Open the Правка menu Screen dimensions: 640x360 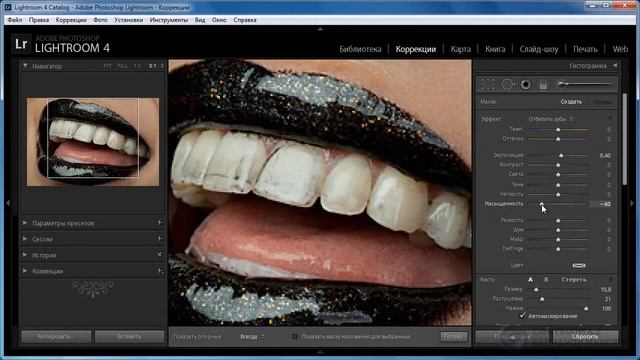click(x=39, y=20)
